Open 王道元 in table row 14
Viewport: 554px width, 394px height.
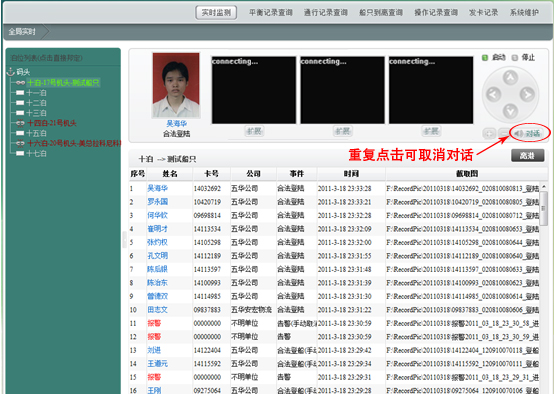tap(158, 363)
